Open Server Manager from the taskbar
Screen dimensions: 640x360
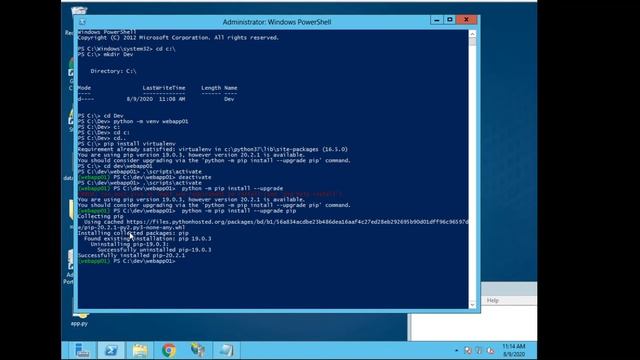click(82, 350)
